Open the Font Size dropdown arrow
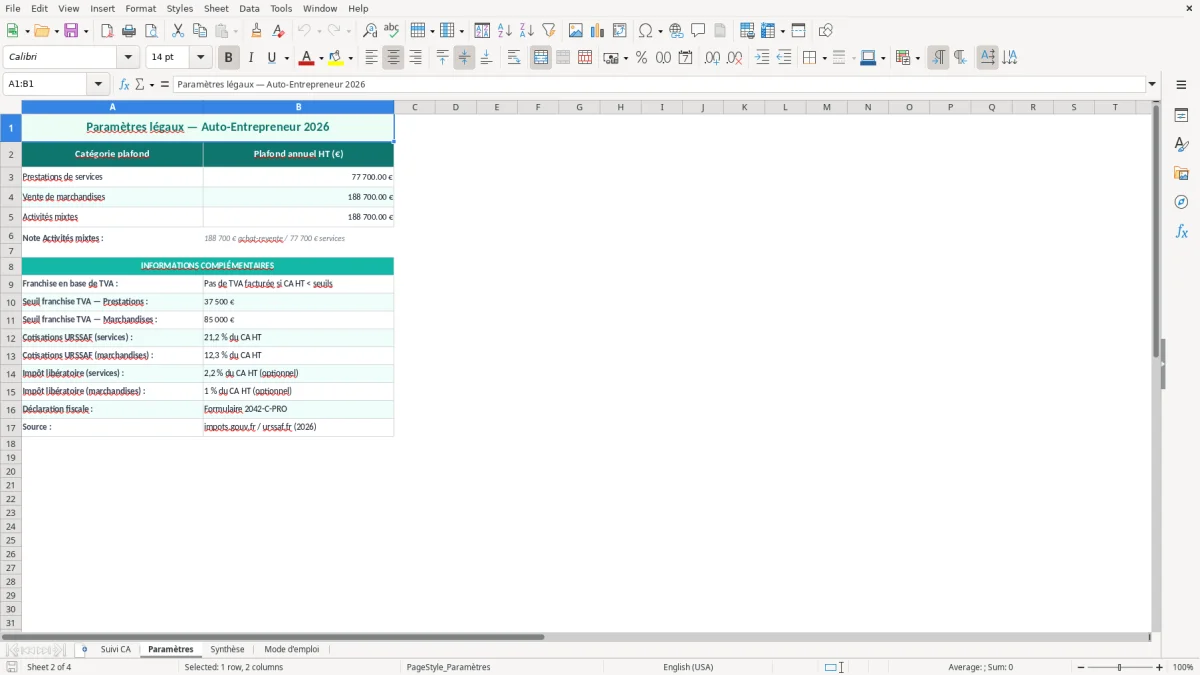1200x675 pixels. (200, 58)
